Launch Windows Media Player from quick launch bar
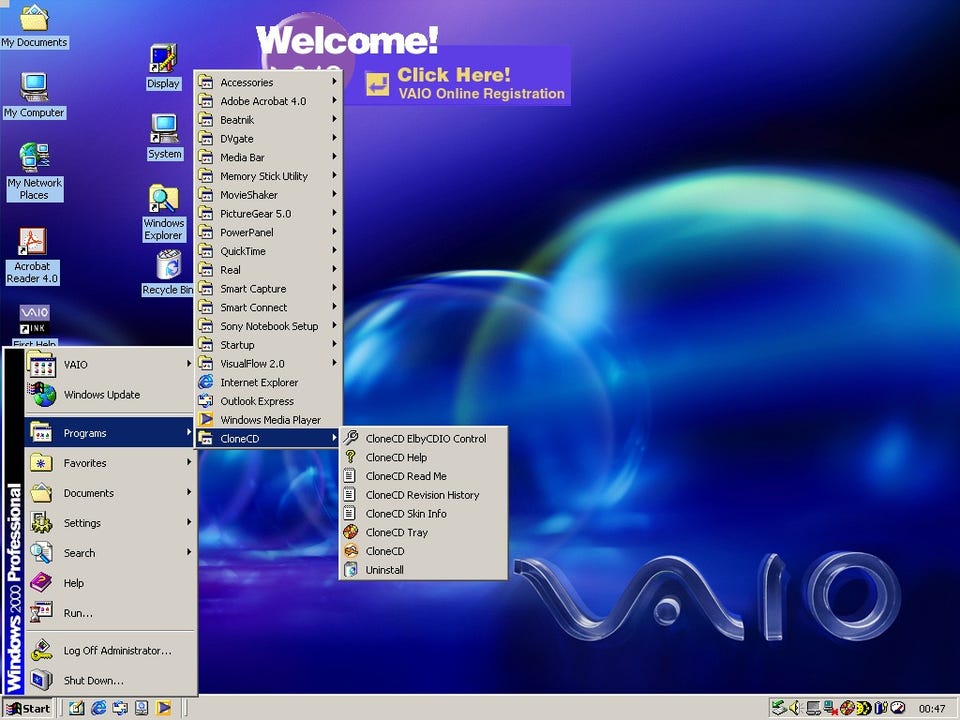This screenshot has height=720, width=960. tap(163, 708)
